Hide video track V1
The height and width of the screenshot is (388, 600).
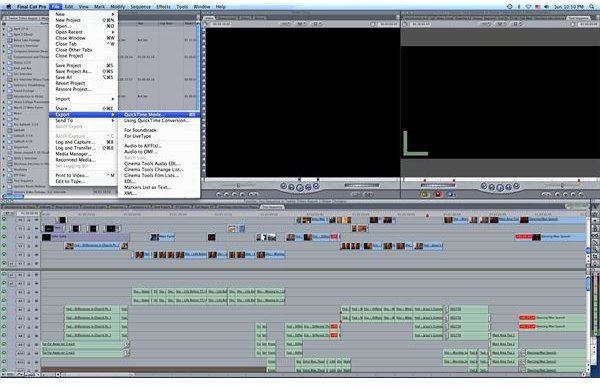4,263
